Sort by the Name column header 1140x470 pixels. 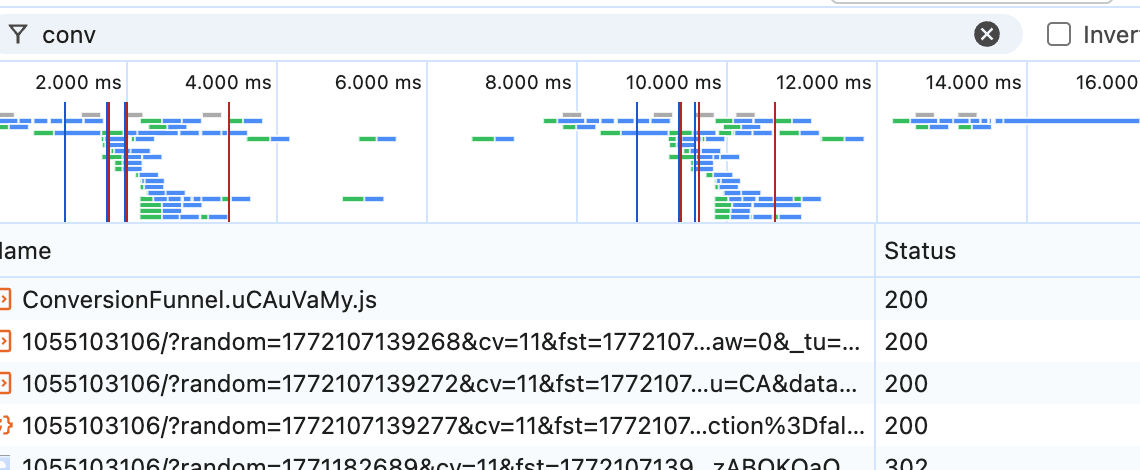tap(25, 251)
